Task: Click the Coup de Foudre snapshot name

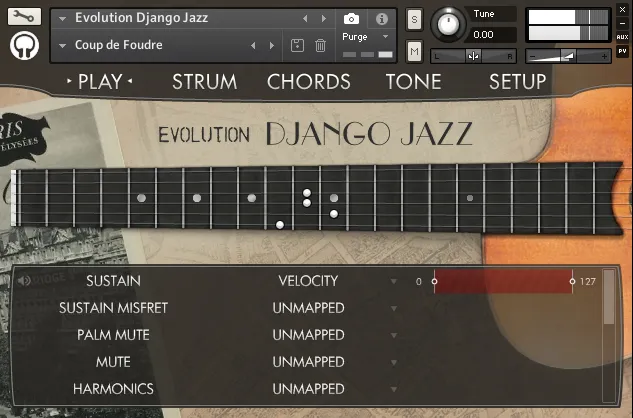Action: [x=119, y=45]
